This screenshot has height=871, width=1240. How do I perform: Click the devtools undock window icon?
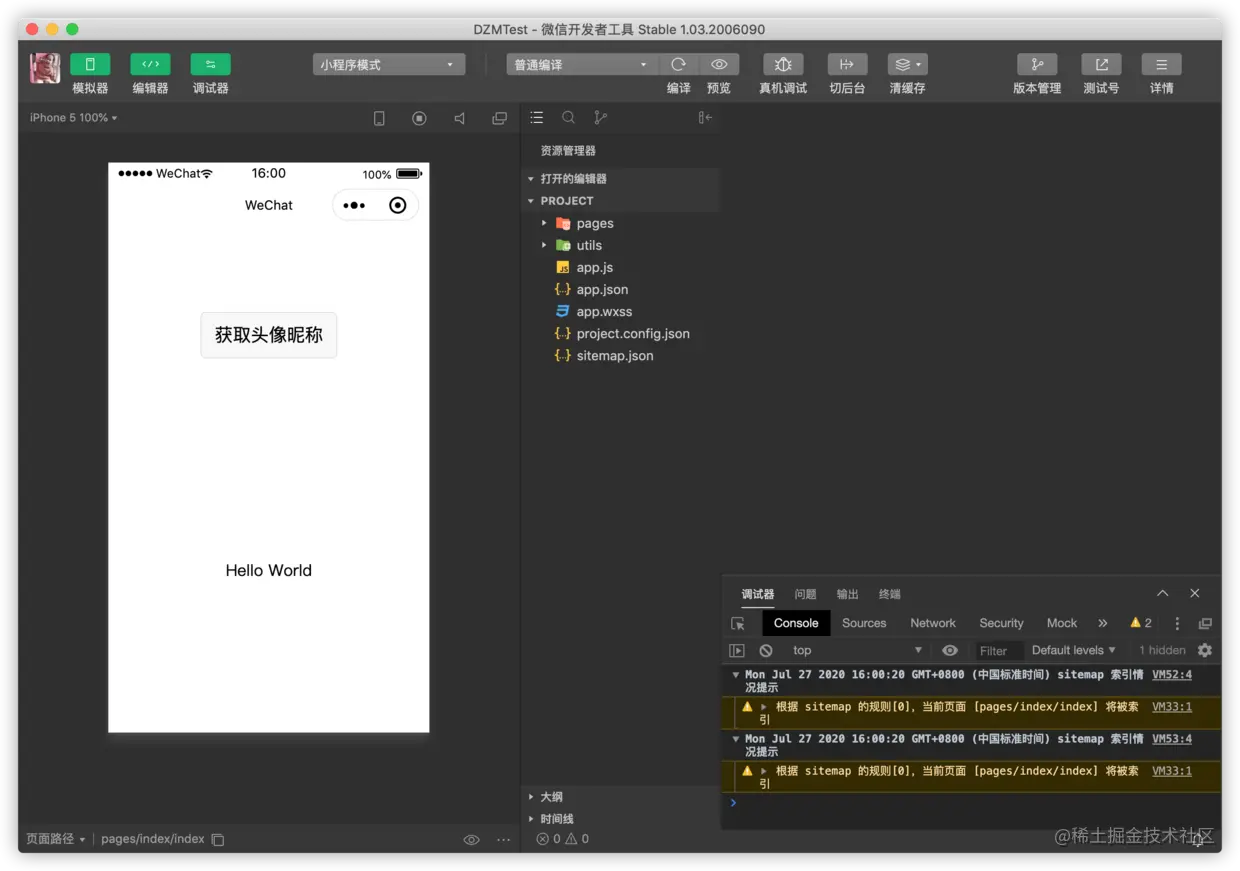[x=1205, y=623]
